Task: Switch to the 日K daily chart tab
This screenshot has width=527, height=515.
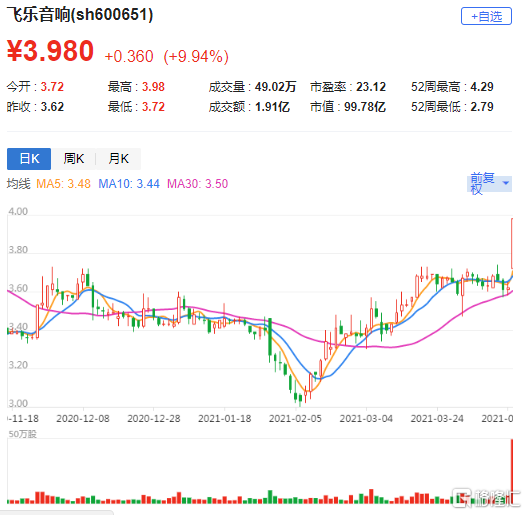Action: (x=29, y=159)
